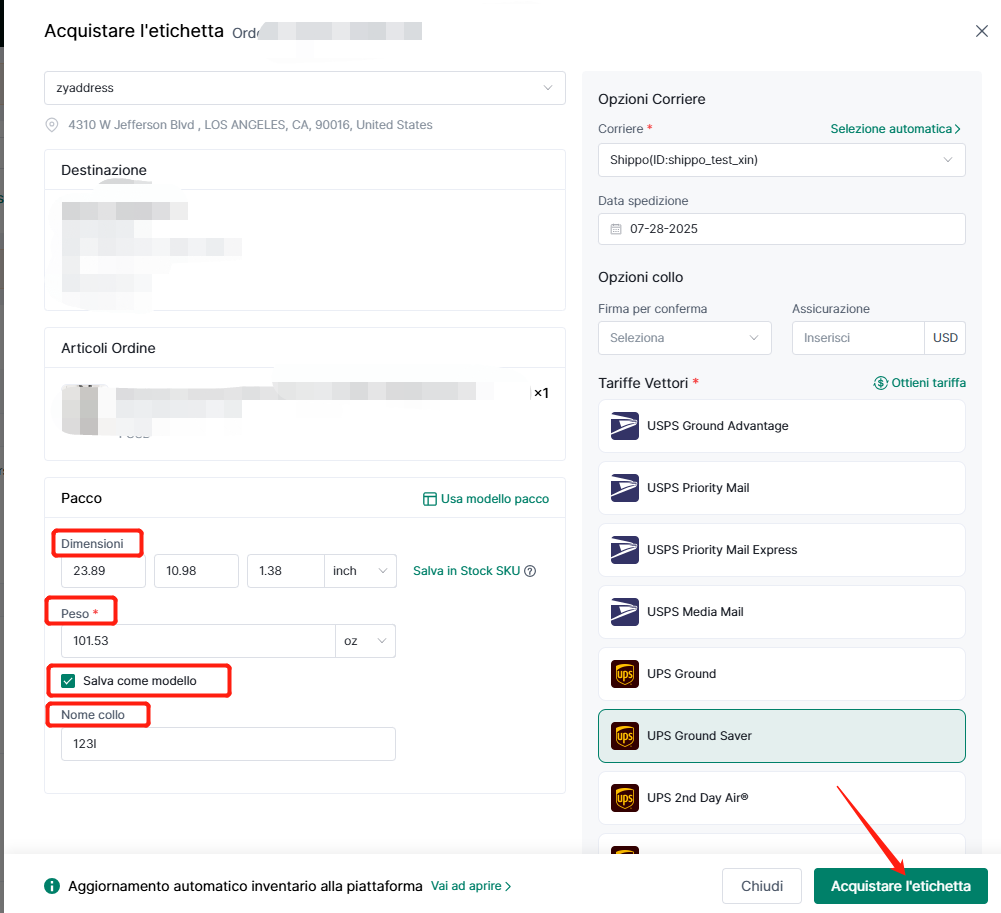Click the location pin icon beside the address
1001x913 pixels.
52,125
